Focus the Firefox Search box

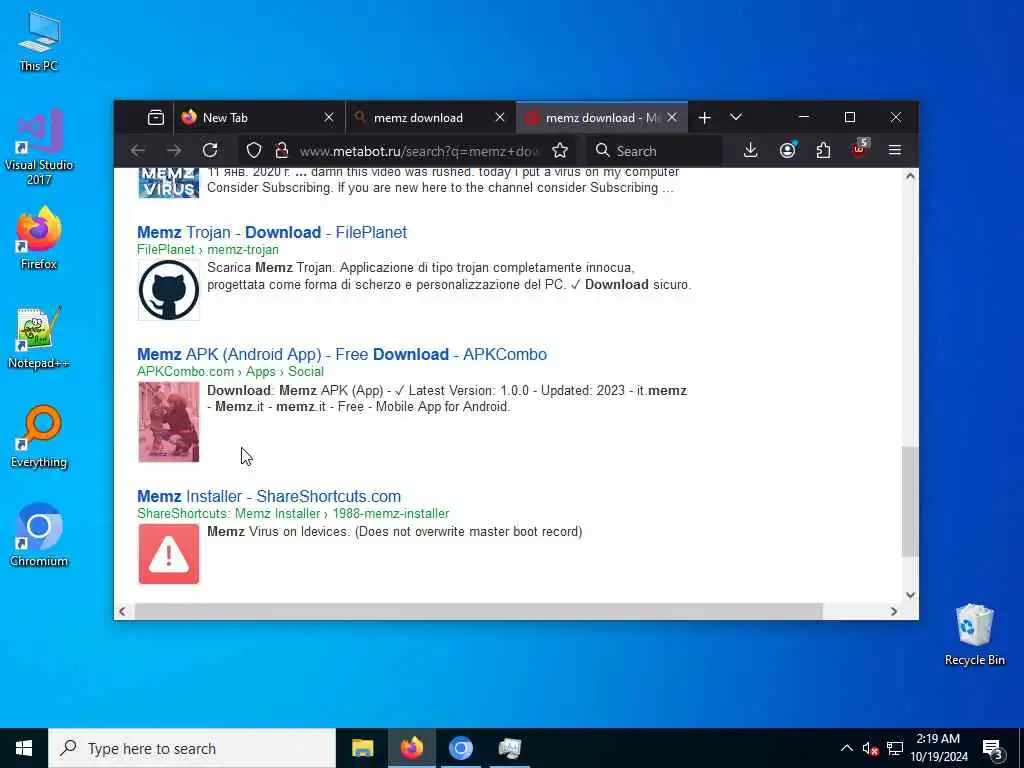pyautogui.click(x=654, y=151)
